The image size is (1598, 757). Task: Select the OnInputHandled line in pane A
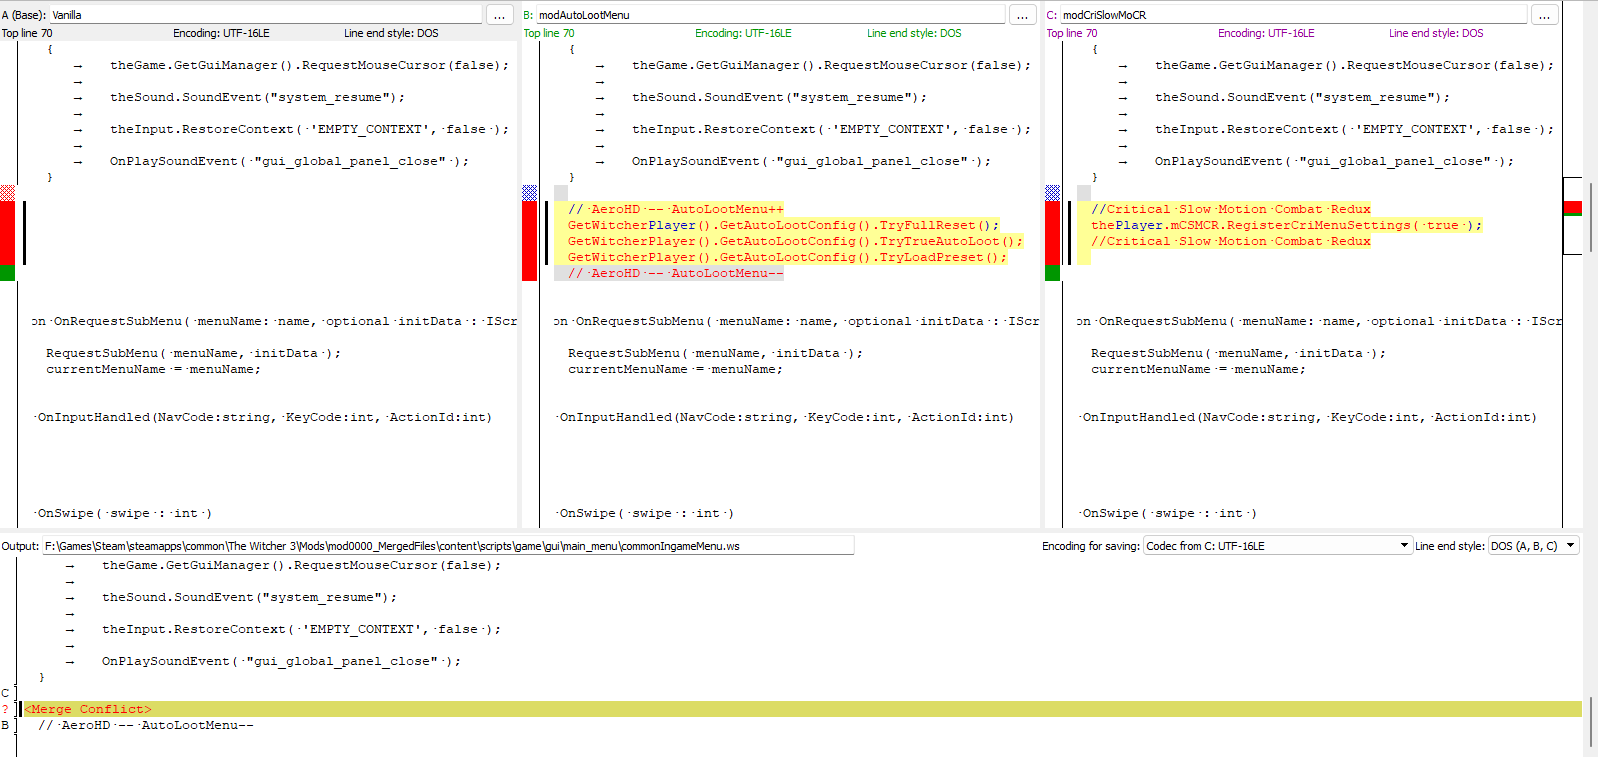(x=265, y=417)
